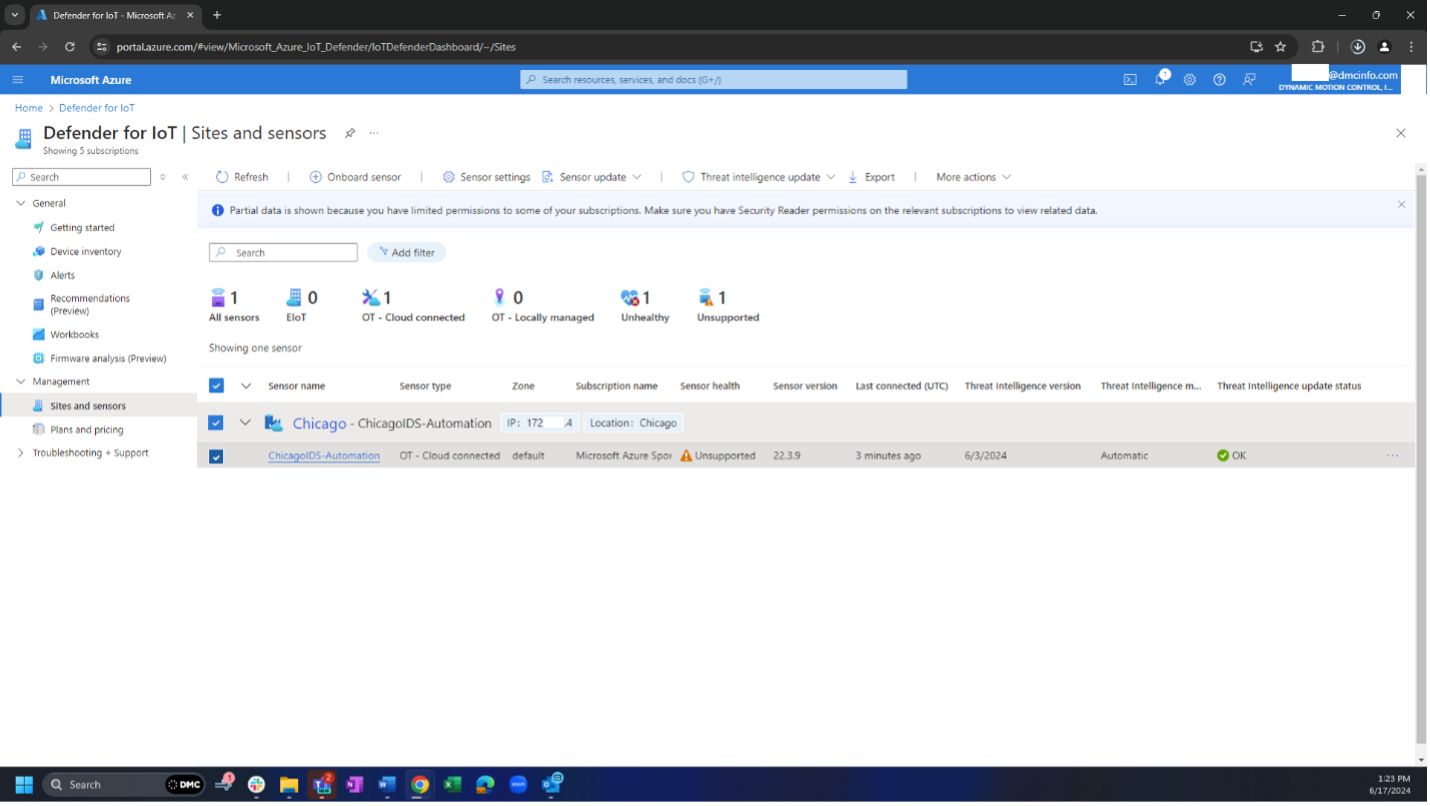Click the Unsupported health status
This screenshot has width=1430, height=806.
pos(718,456)
